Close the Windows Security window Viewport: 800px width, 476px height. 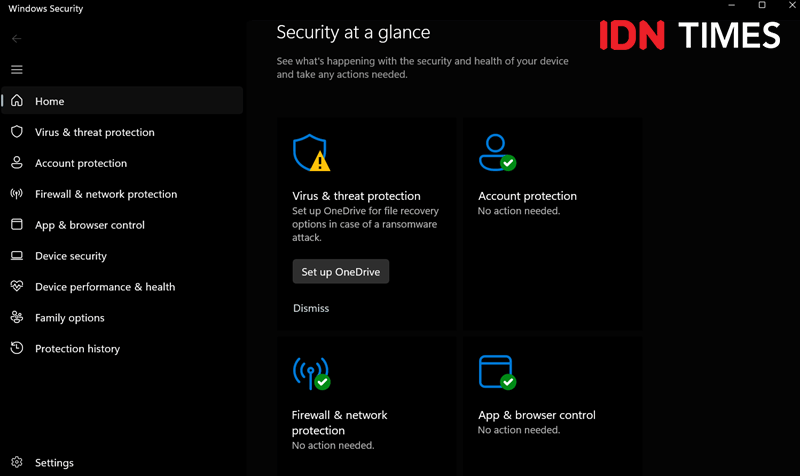(792, 5)
